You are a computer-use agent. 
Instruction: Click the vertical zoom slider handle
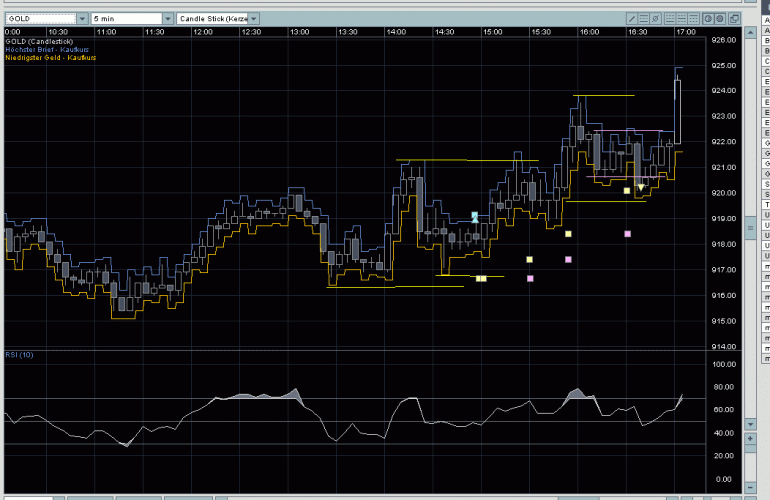click(748, 226)
